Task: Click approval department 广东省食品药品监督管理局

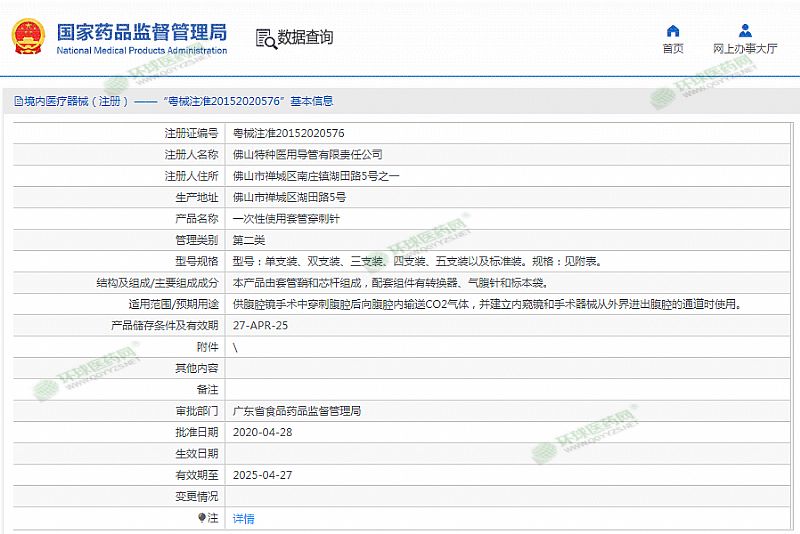Action: 296,411
